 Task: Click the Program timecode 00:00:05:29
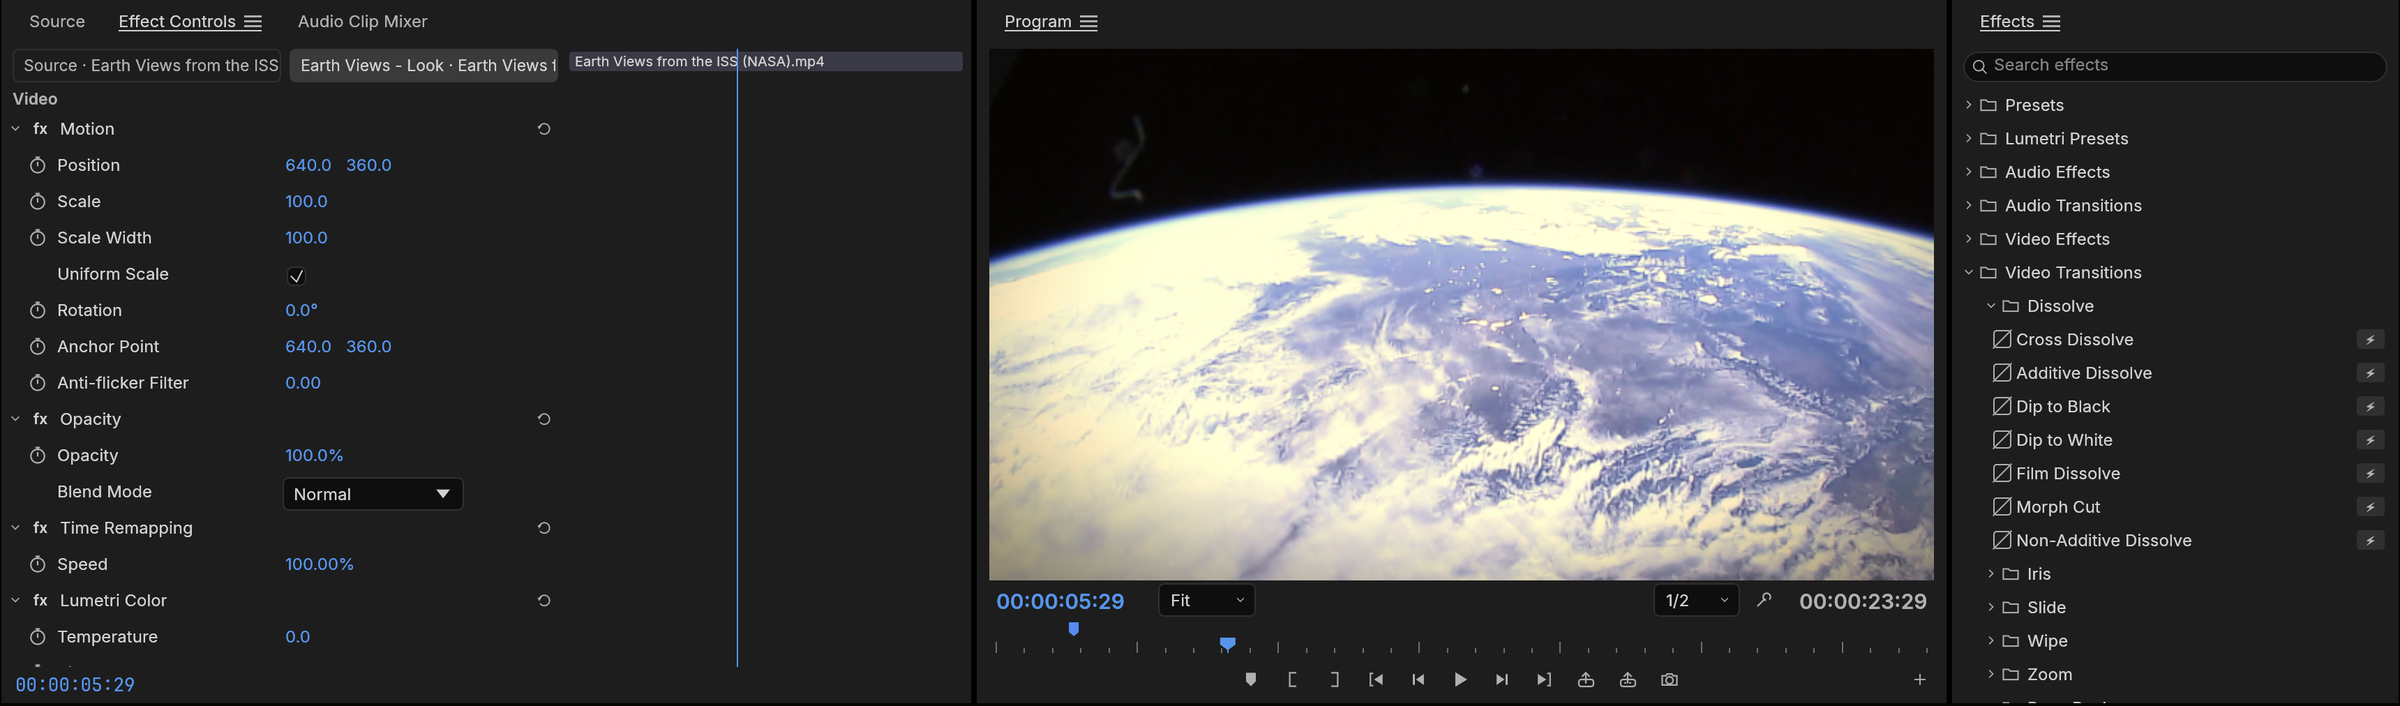click(x=1060, y=601)
